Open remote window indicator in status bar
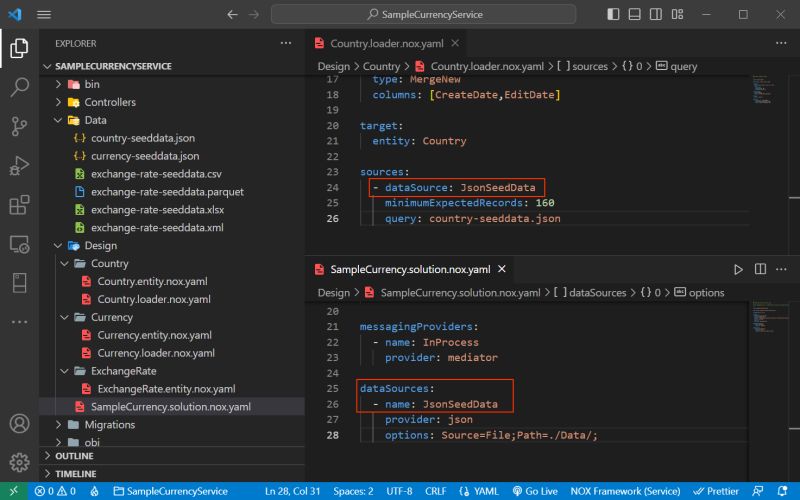Viewport: 800px width, 500px height. [x=14, y=491]
